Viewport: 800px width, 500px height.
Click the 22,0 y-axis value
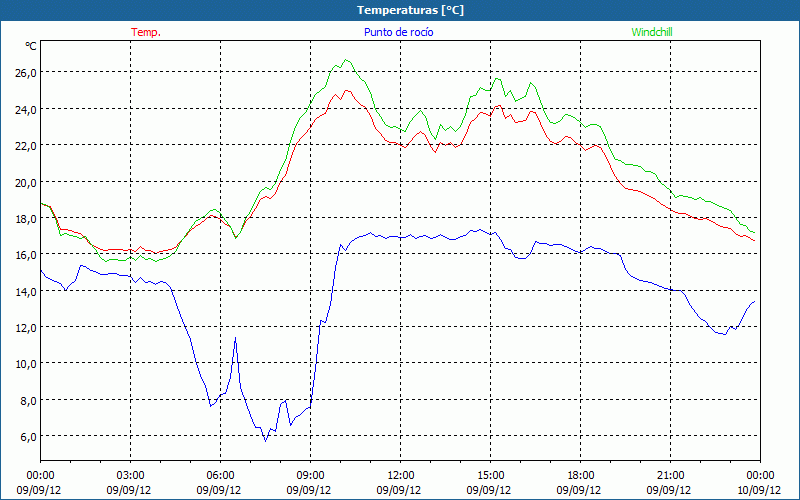click(x=26, y=145)
